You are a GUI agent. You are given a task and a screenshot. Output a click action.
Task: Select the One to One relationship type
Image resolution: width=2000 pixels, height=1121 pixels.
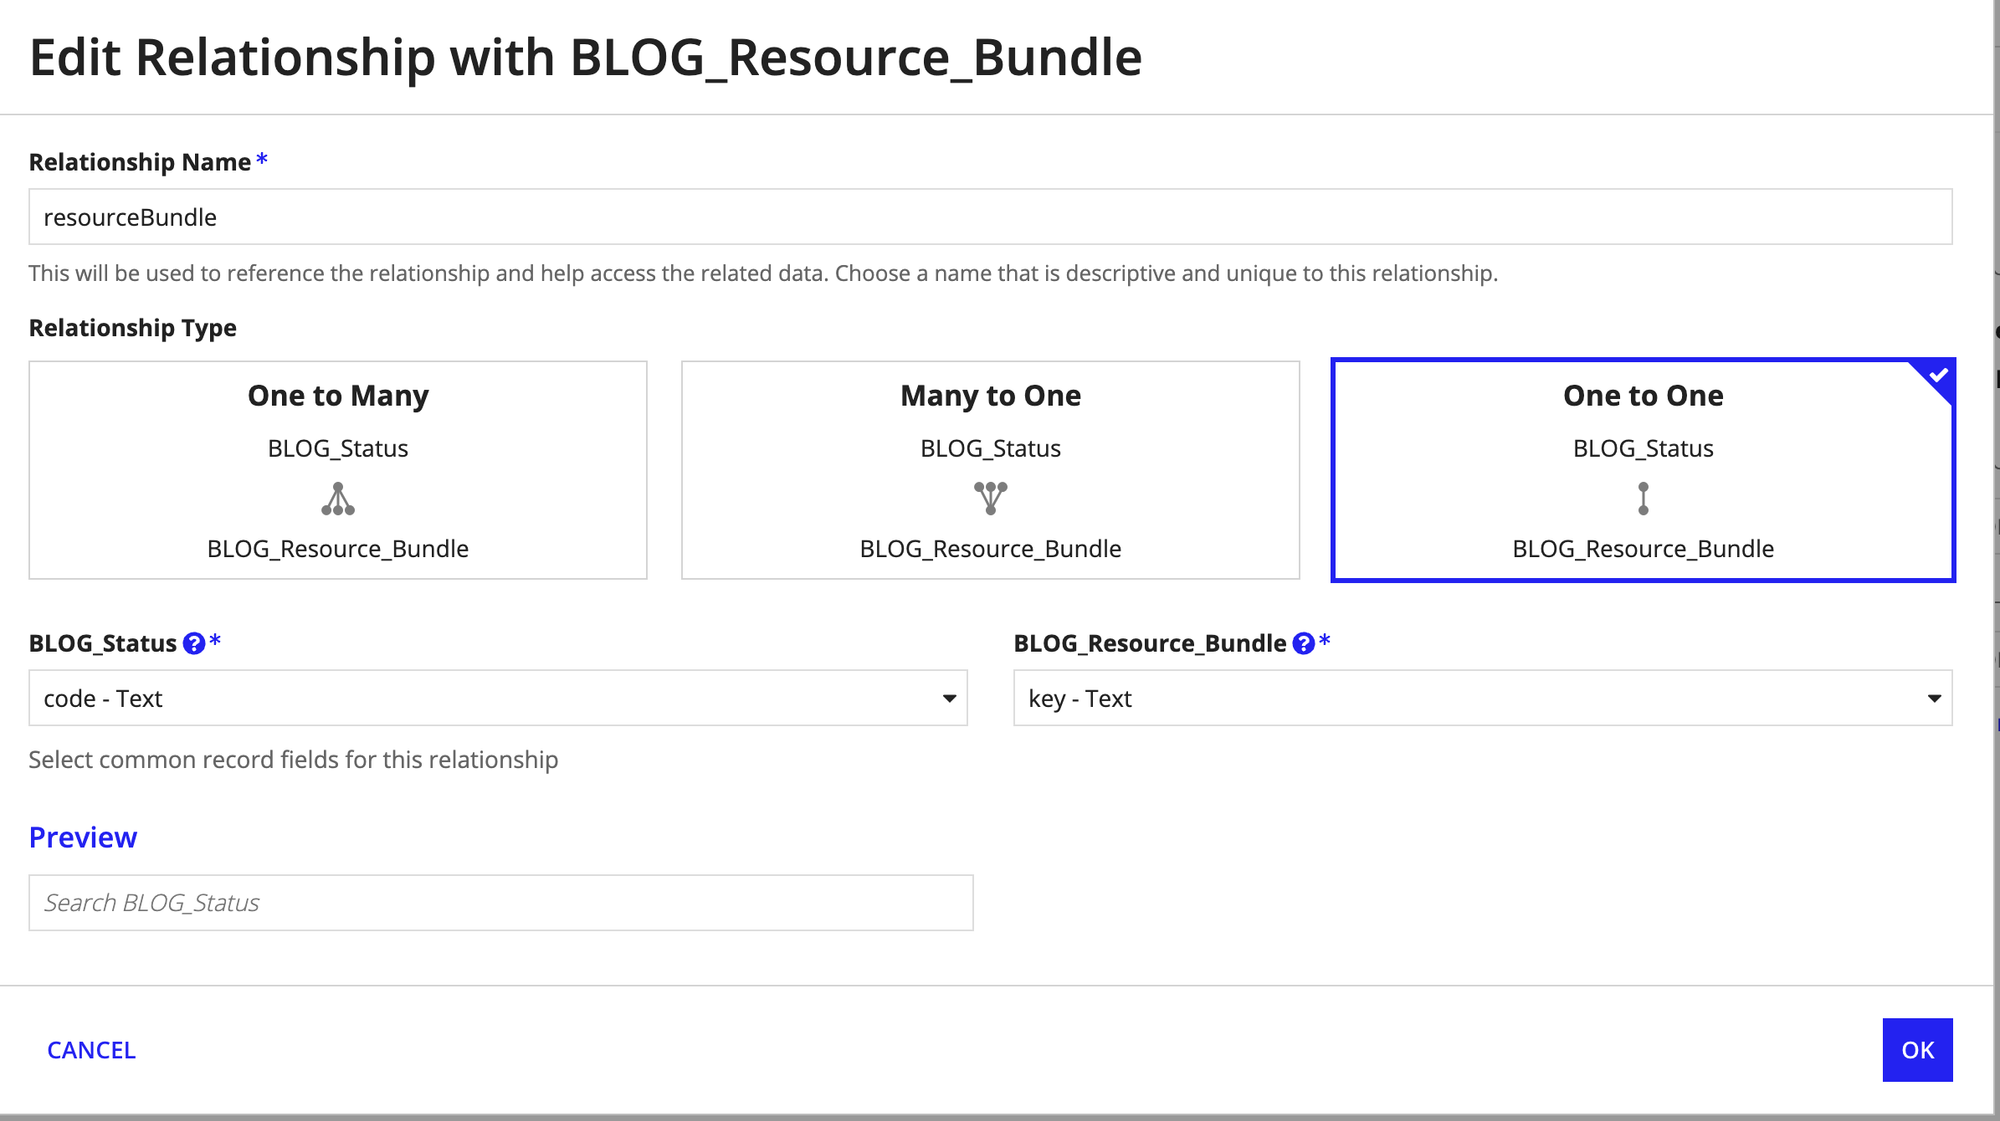[1642, 396]
